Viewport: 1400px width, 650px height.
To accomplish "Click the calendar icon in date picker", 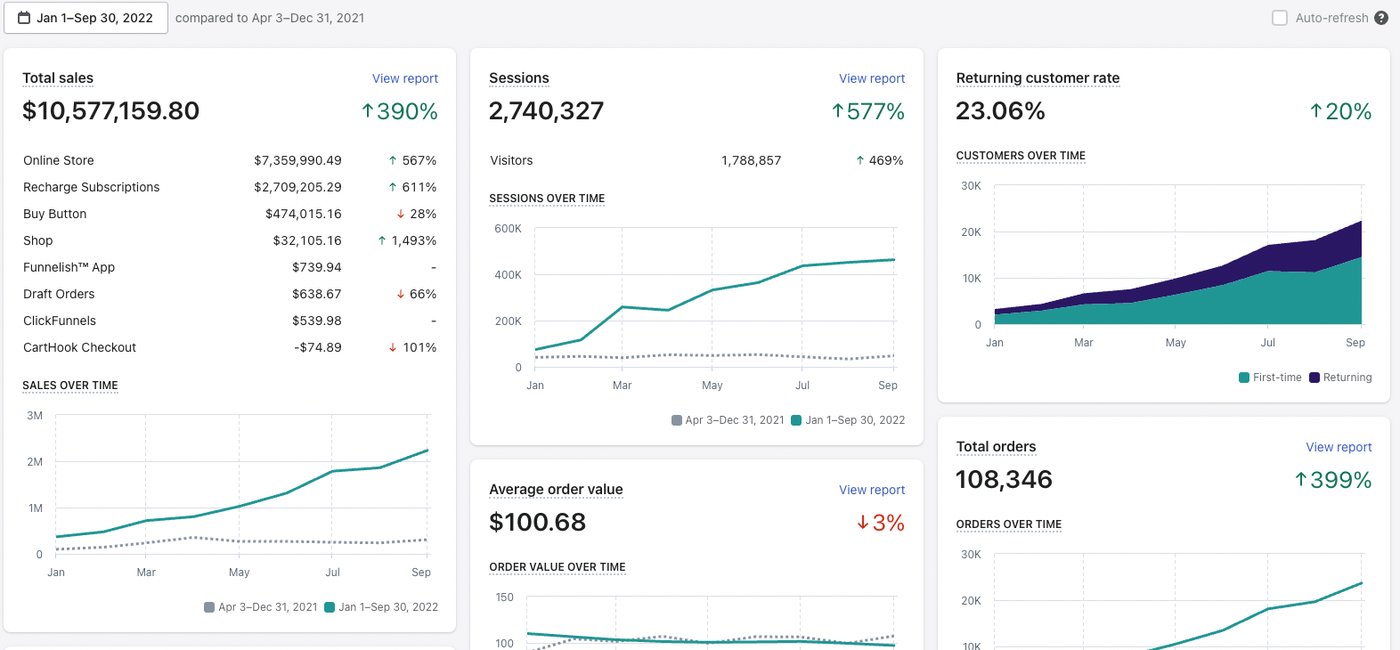I will click(24, 18).
